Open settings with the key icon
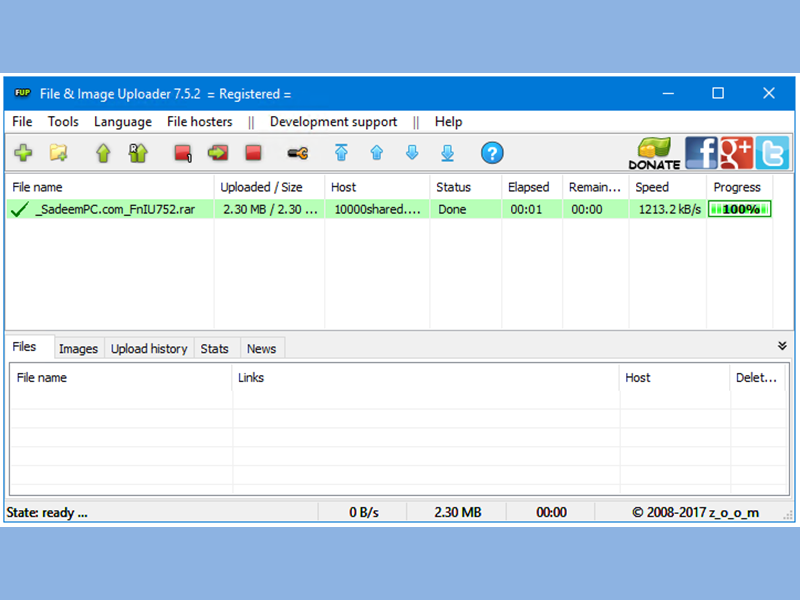This screenshot has height=600, width=800. pos(297,153)
